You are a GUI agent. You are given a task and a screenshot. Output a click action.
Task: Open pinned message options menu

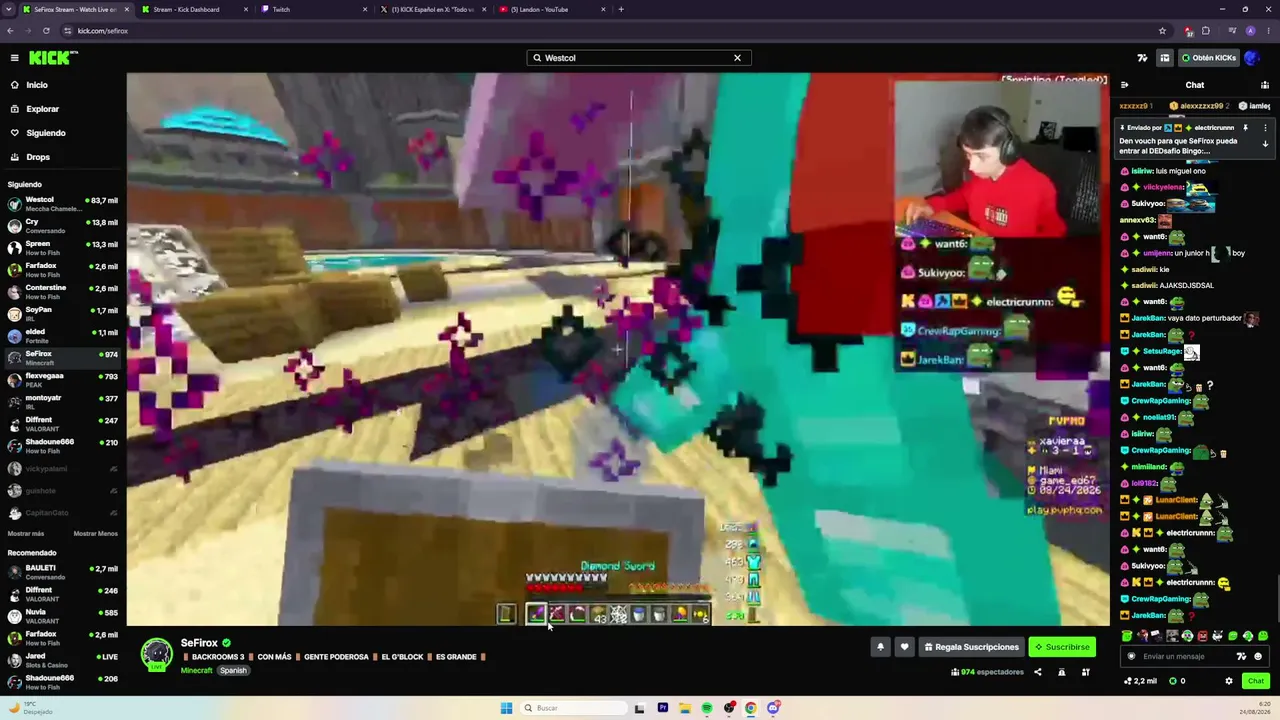(1265, 128)
